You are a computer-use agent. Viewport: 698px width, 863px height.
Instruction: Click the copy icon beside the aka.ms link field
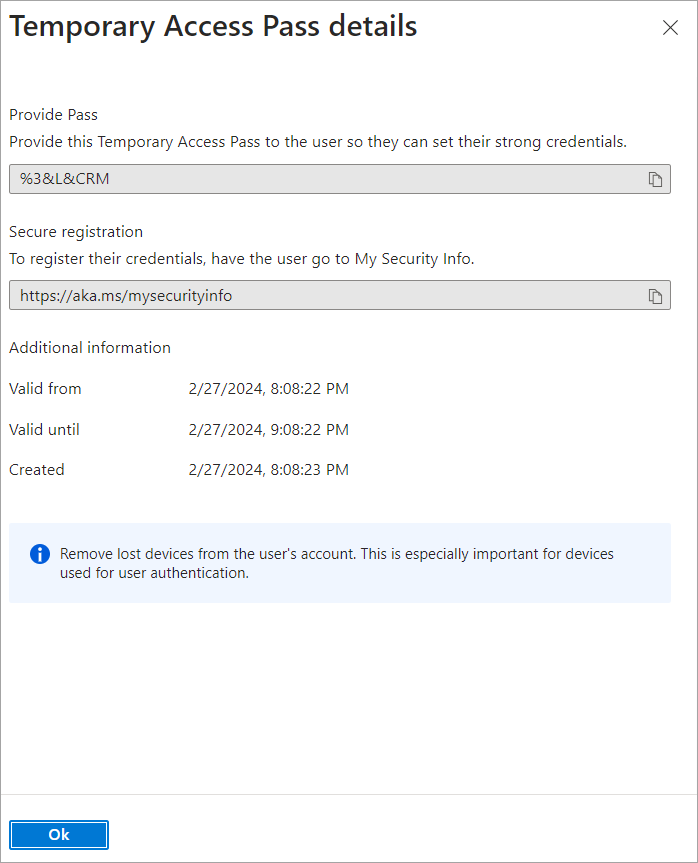pos(657,295)
